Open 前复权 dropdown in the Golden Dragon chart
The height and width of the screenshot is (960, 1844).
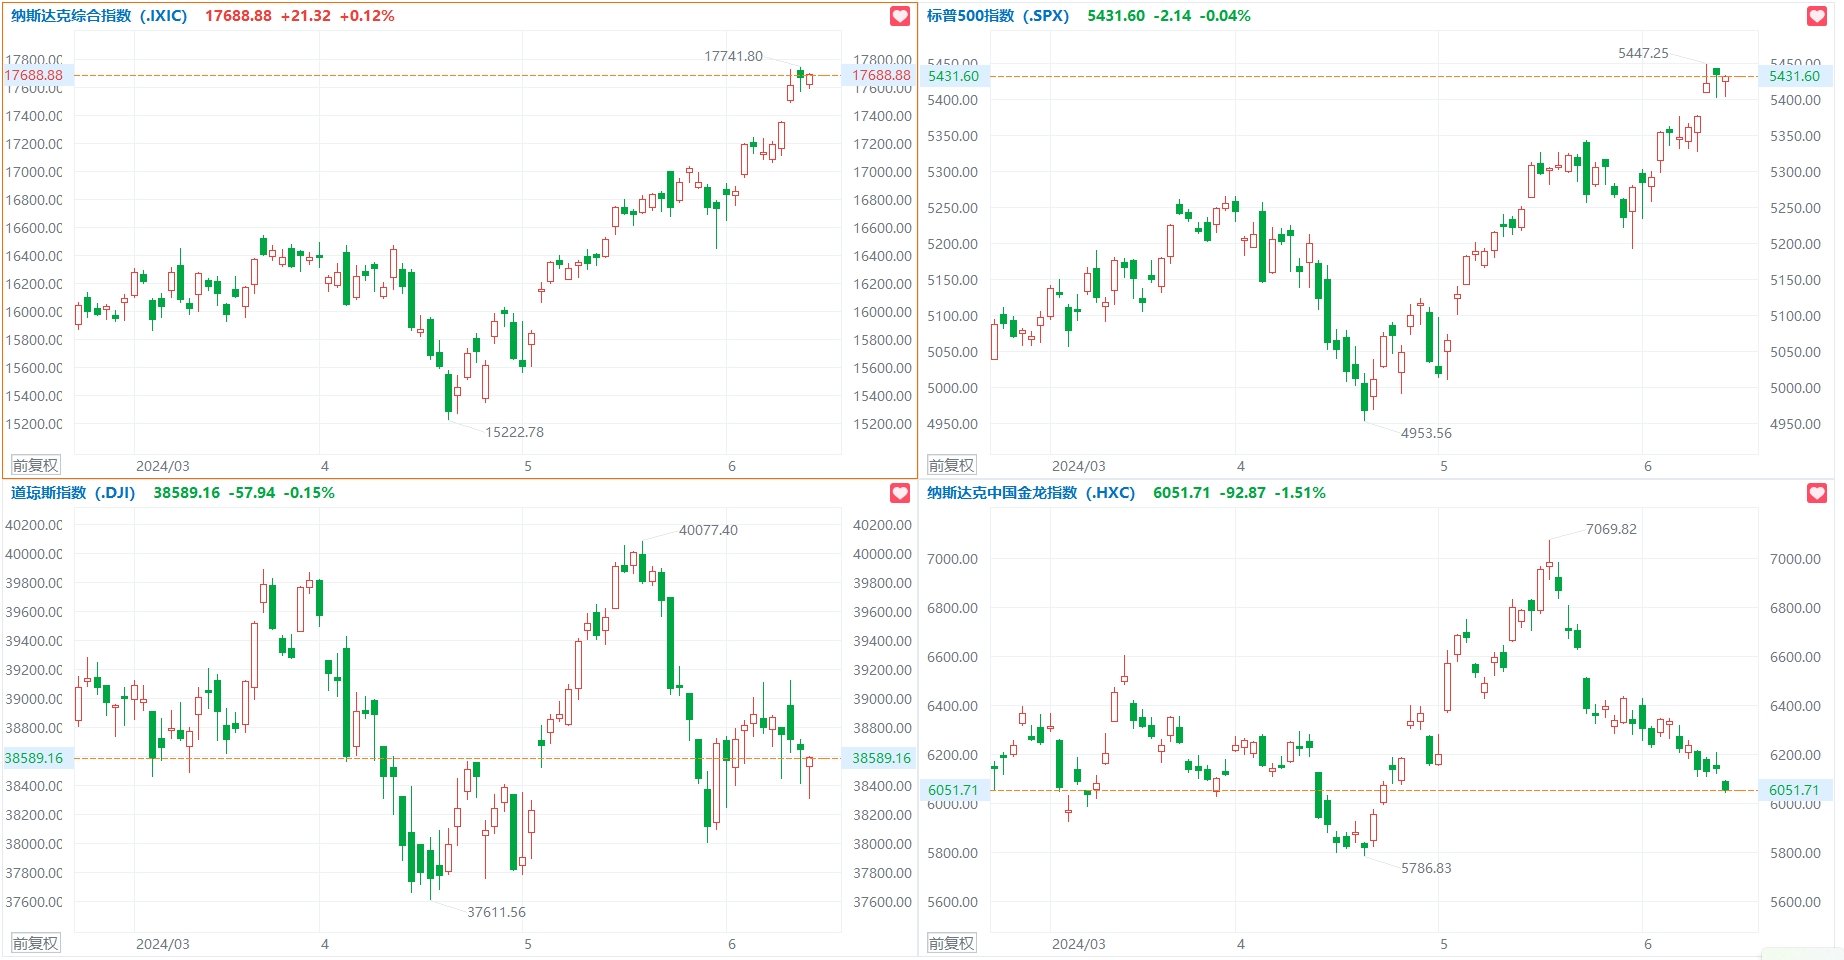pos(952,943)
